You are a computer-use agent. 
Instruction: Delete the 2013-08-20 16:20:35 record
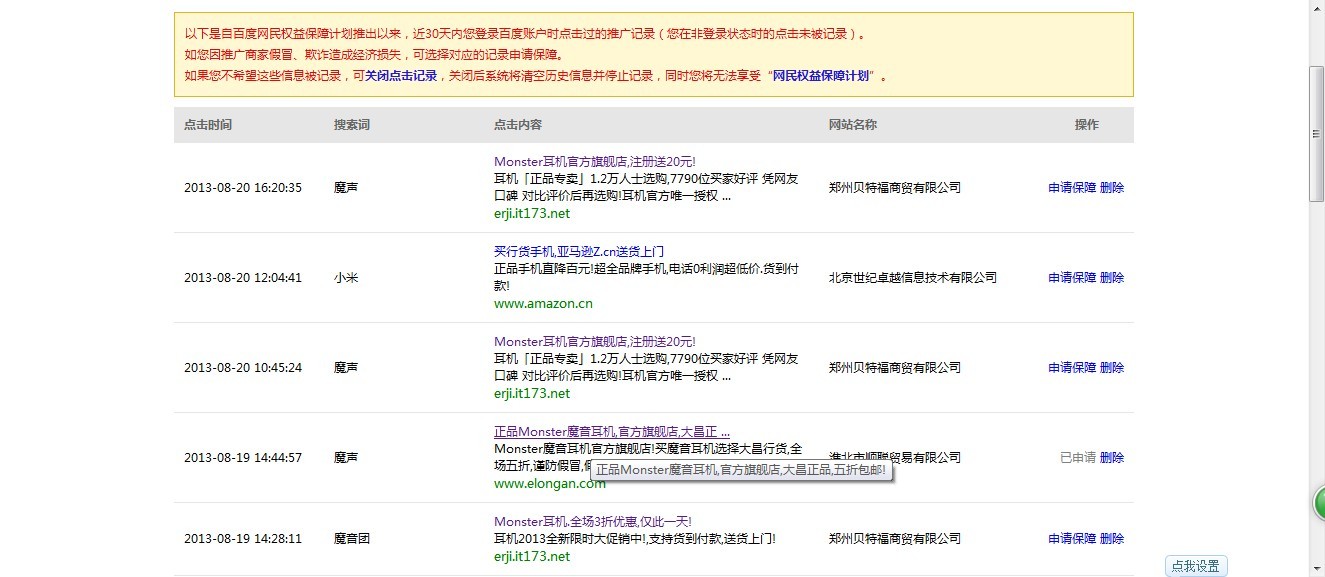(x=1112, y=188)
